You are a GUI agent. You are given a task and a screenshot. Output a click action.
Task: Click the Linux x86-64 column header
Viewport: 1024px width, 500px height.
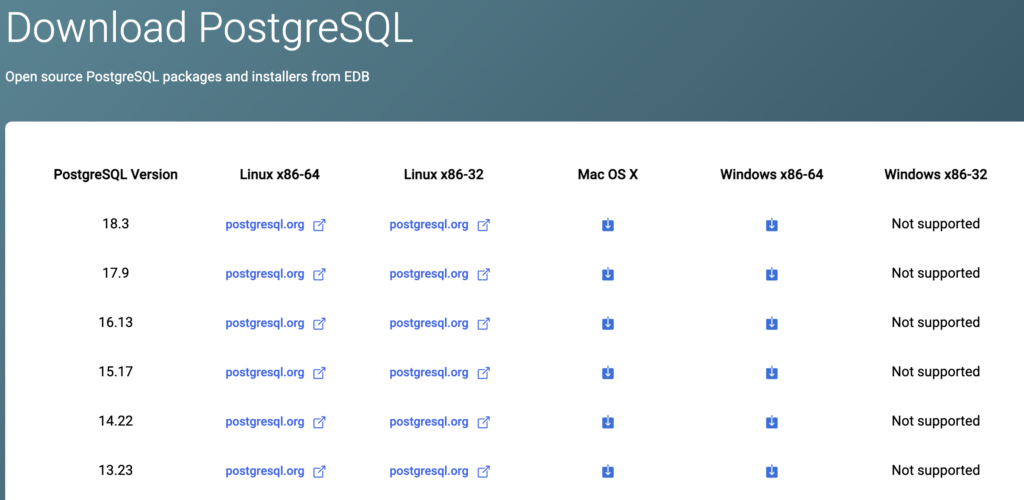point(280,174)
